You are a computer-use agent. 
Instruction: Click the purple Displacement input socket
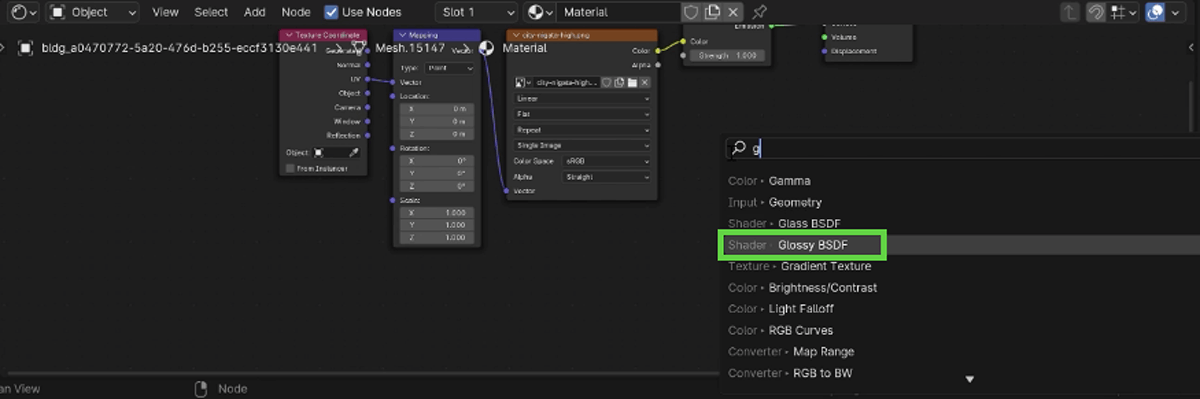824,51
